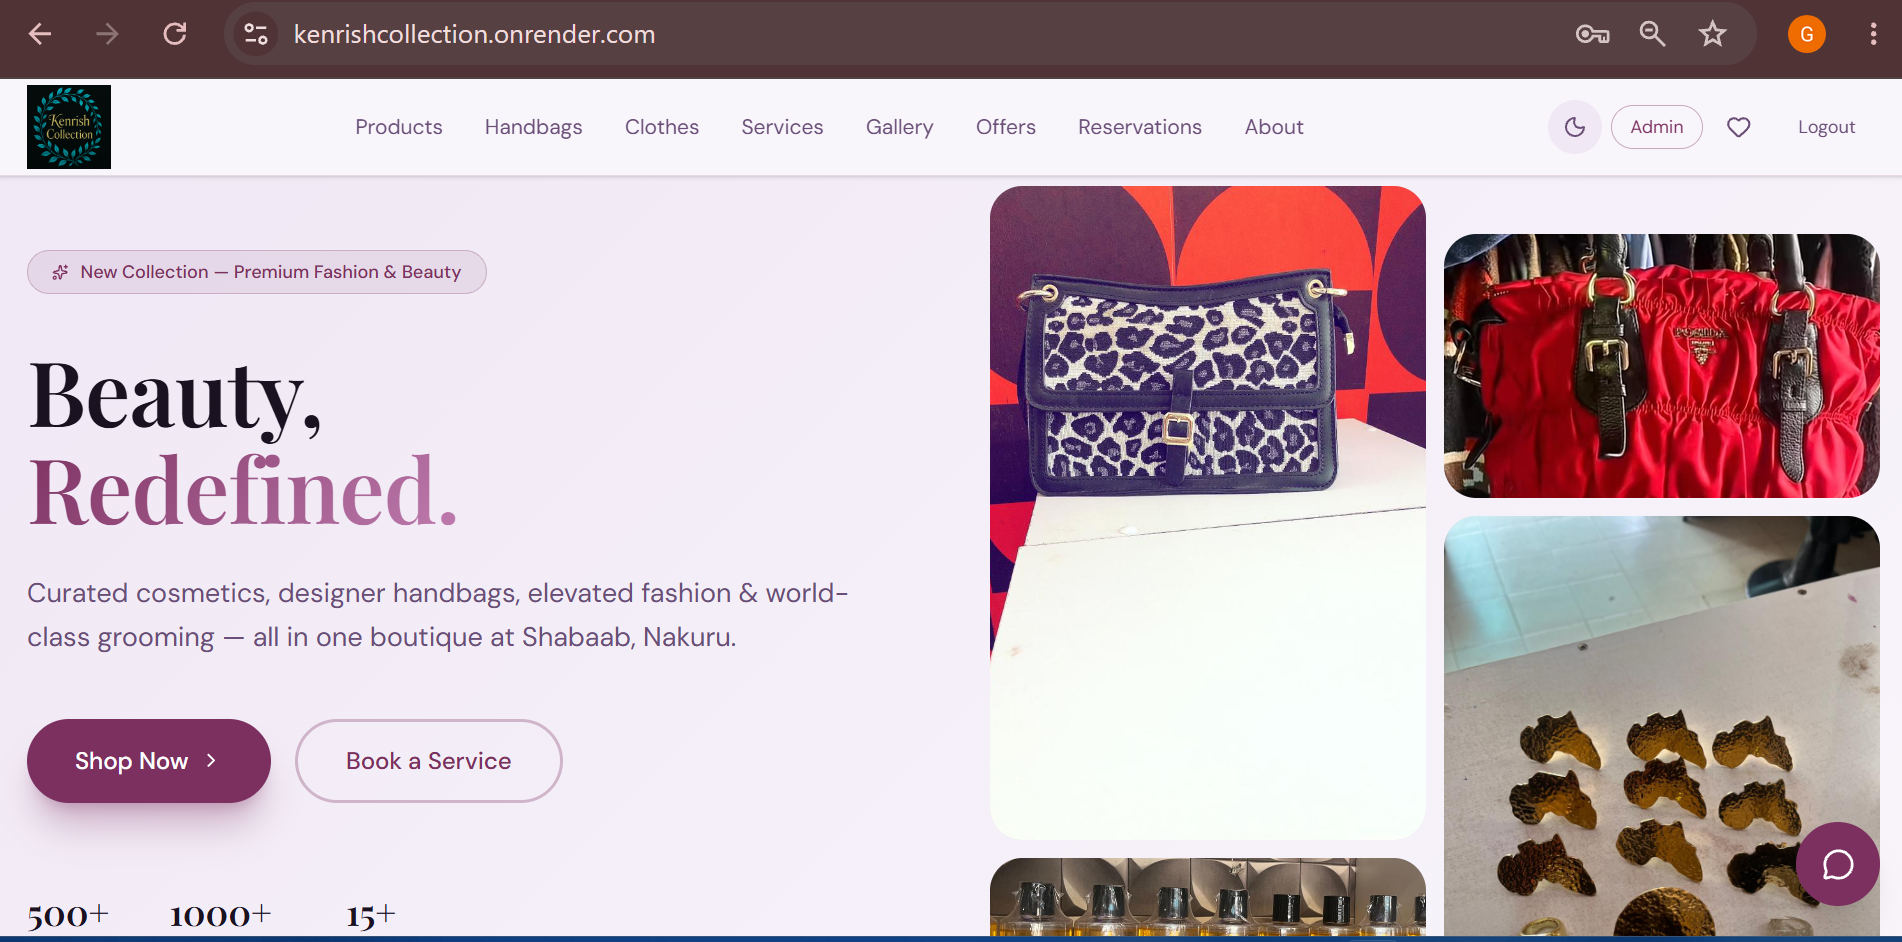The height and width of the screenshot is (942, 1902).
Task: Open the Google profile avatar
Action: coord(1806,34)
